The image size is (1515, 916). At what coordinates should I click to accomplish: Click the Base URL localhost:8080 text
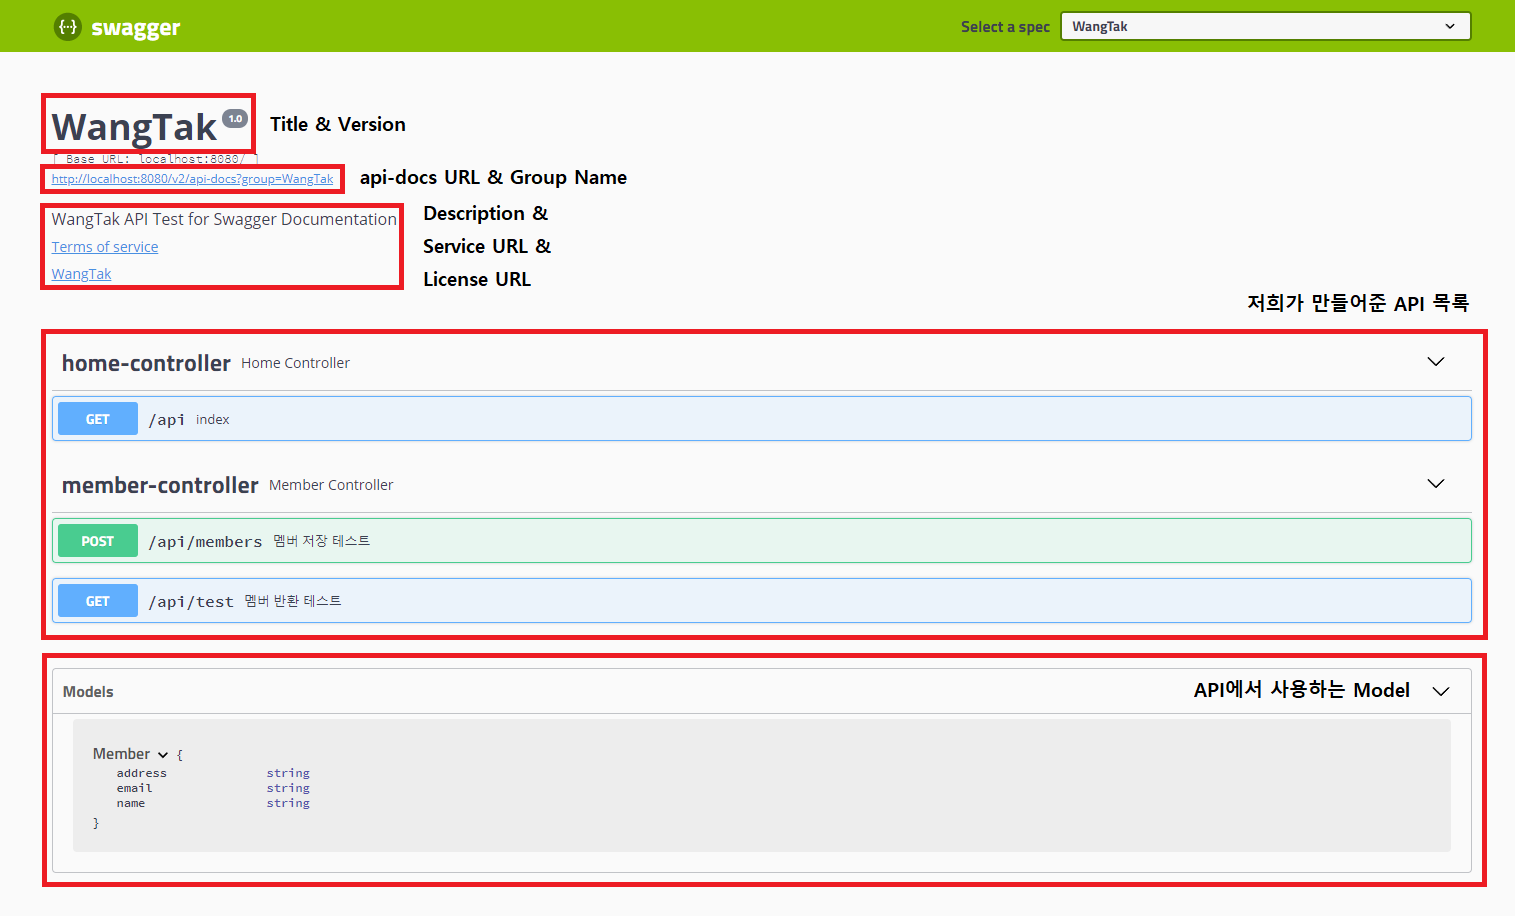coord(155,159)
